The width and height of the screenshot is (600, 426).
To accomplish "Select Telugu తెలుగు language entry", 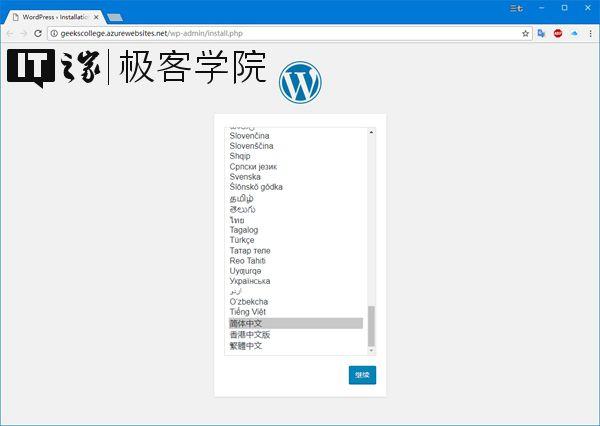I will (x=242, y=209).
